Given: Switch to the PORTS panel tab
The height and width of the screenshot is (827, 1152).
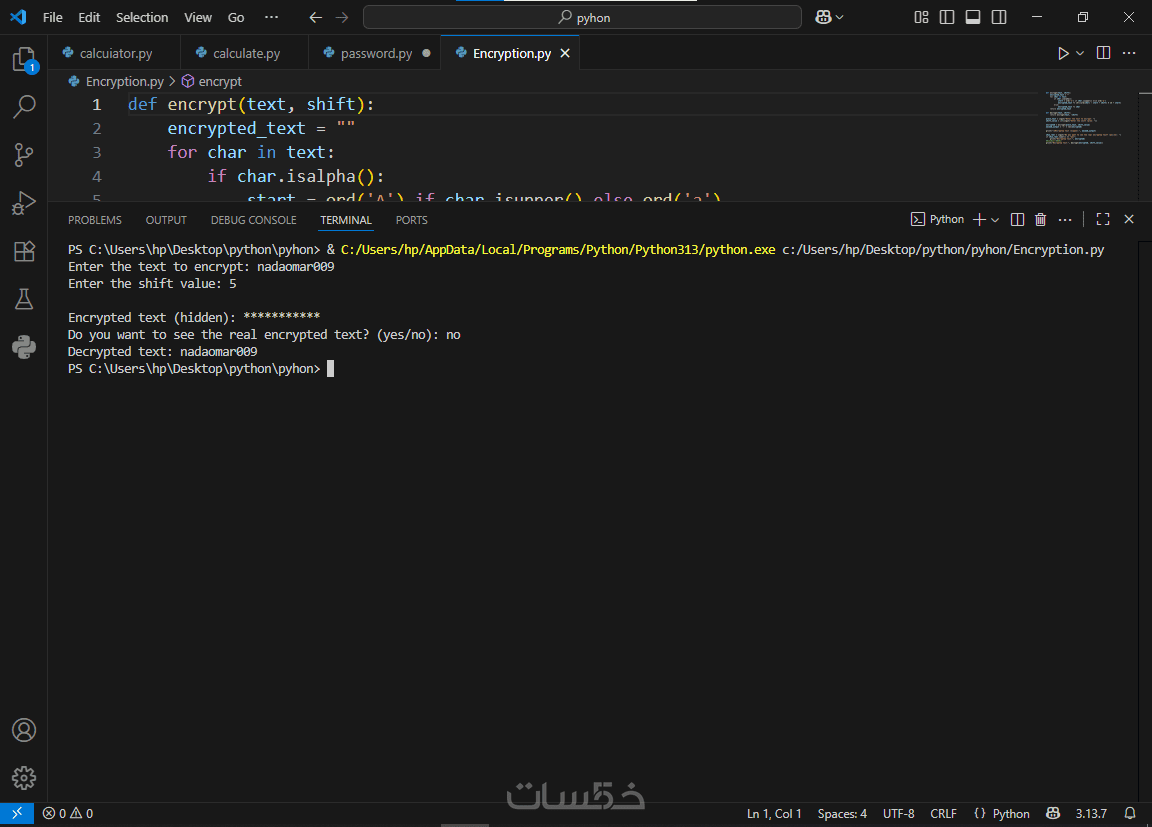Looking at the screenshot, I should click(411, 220).
